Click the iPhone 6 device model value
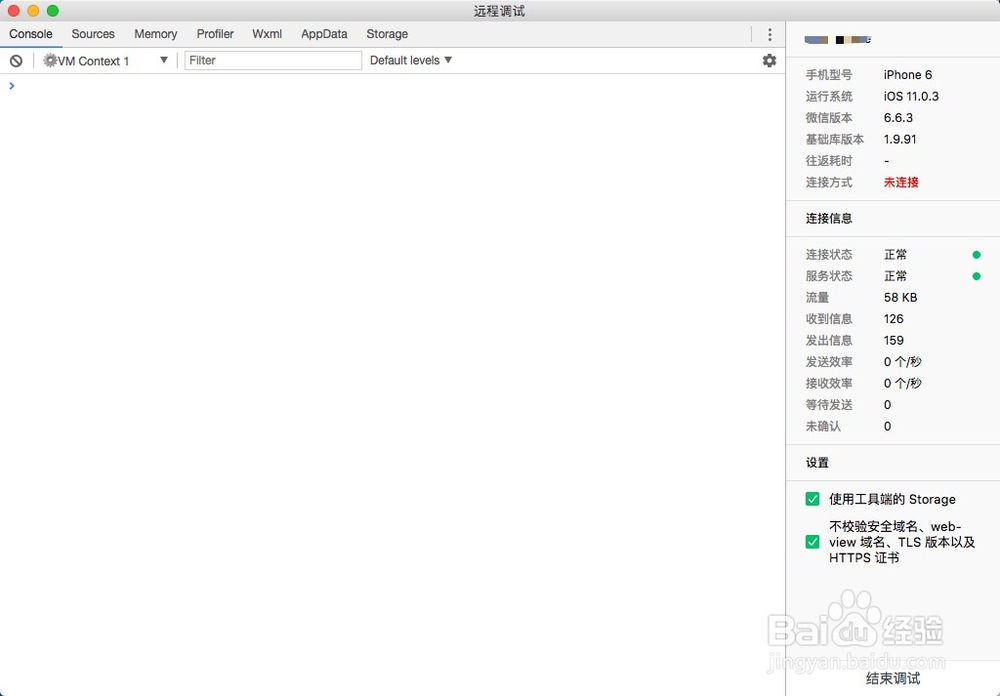Screen dimensions: 1000x696 click(x=908, y=75)
